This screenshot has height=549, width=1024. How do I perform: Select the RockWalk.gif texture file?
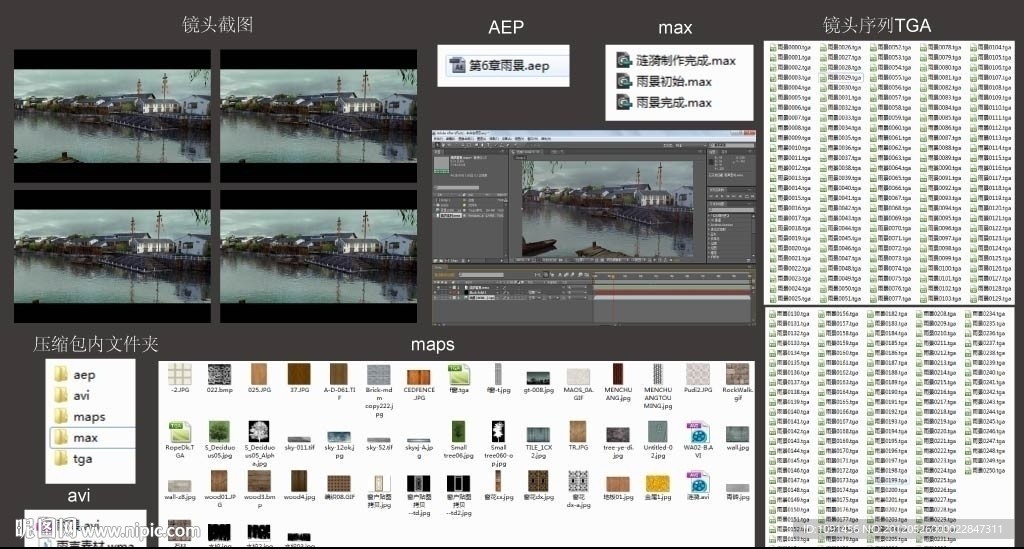coord(737,375)
